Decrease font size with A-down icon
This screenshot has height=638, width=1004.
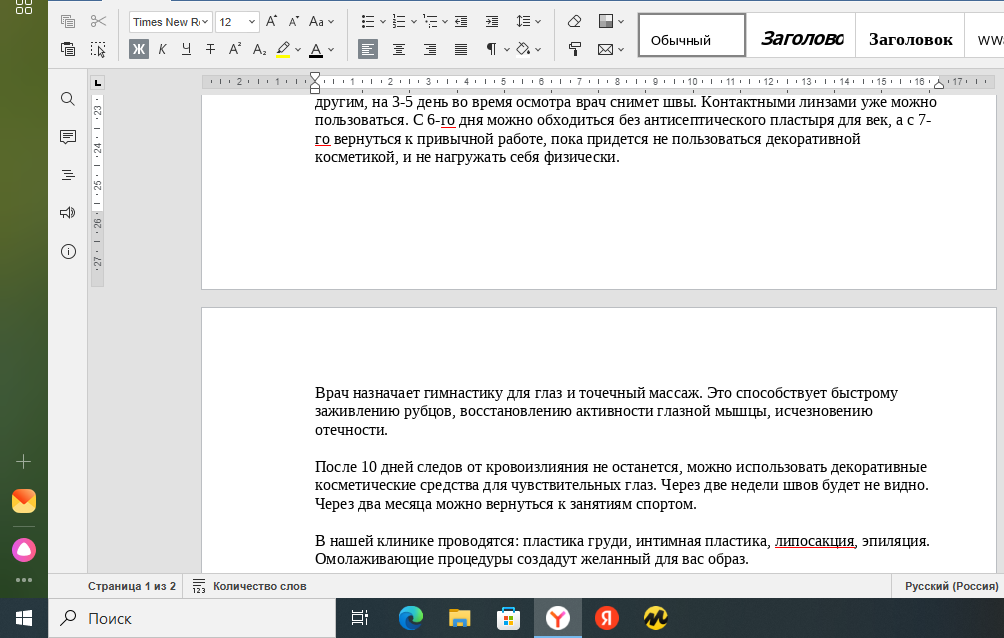coord(293,22)
